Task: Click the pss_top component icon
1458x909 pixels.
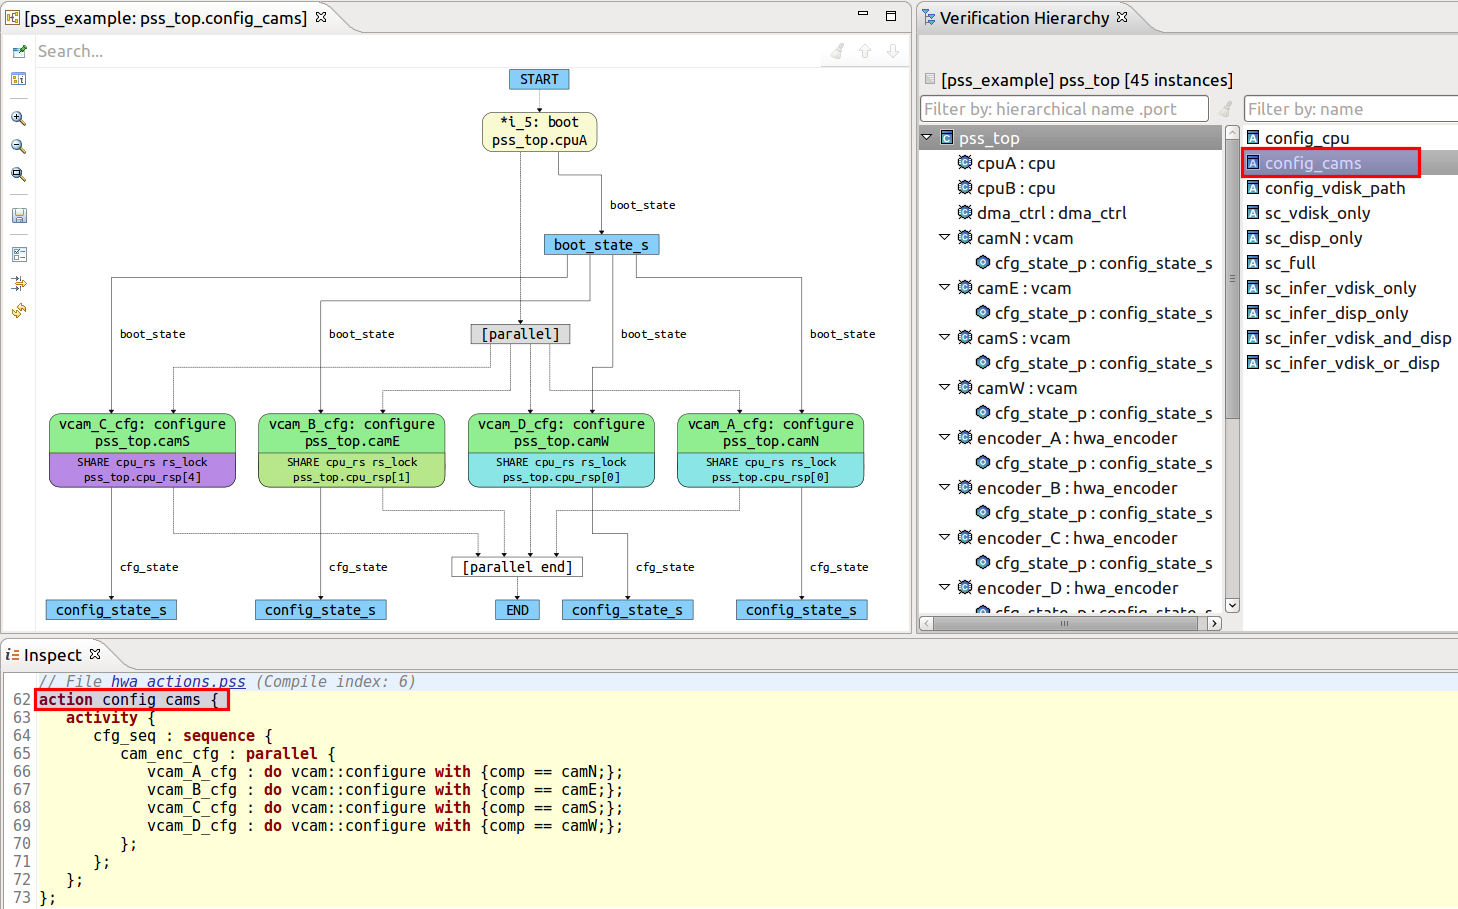Action: (x=947, y=138)
